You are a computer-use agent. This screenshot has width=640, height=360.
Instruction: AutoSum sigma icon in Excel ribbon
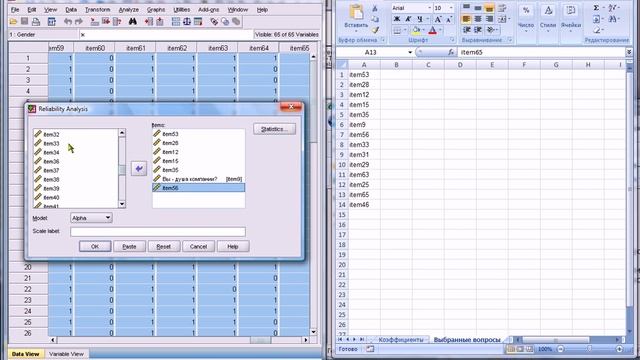click(x=596, y=8)
